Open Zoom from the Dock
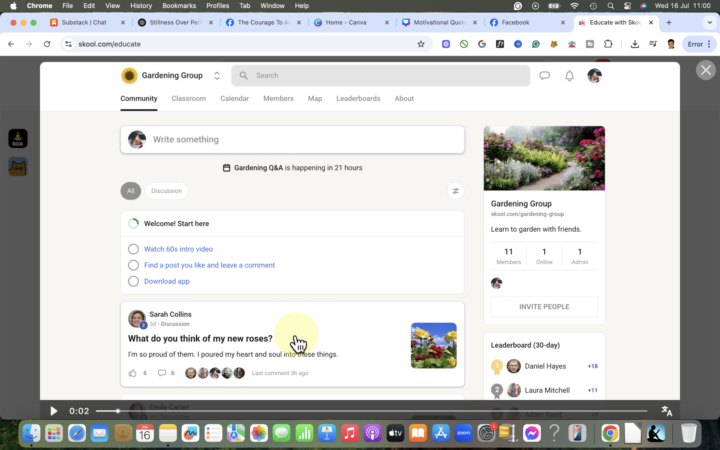 tap(463, 433)
